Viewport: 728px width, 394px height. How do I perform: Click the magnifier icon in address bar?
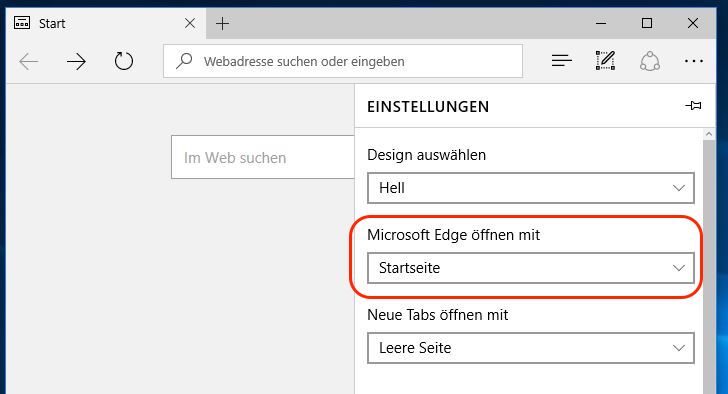tap(184, 61)
